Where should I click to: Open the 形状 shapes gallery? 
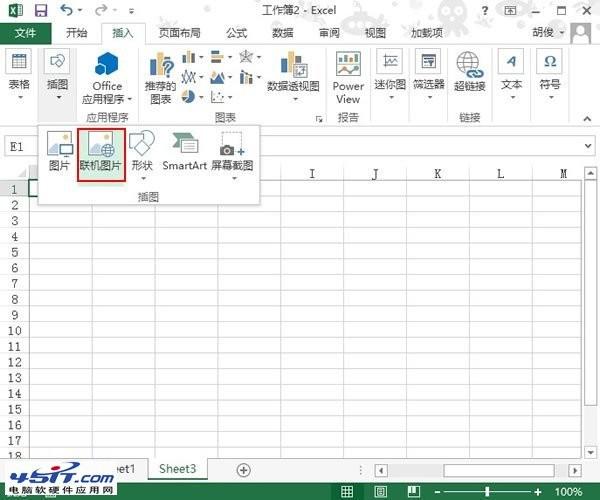(142, 155)
